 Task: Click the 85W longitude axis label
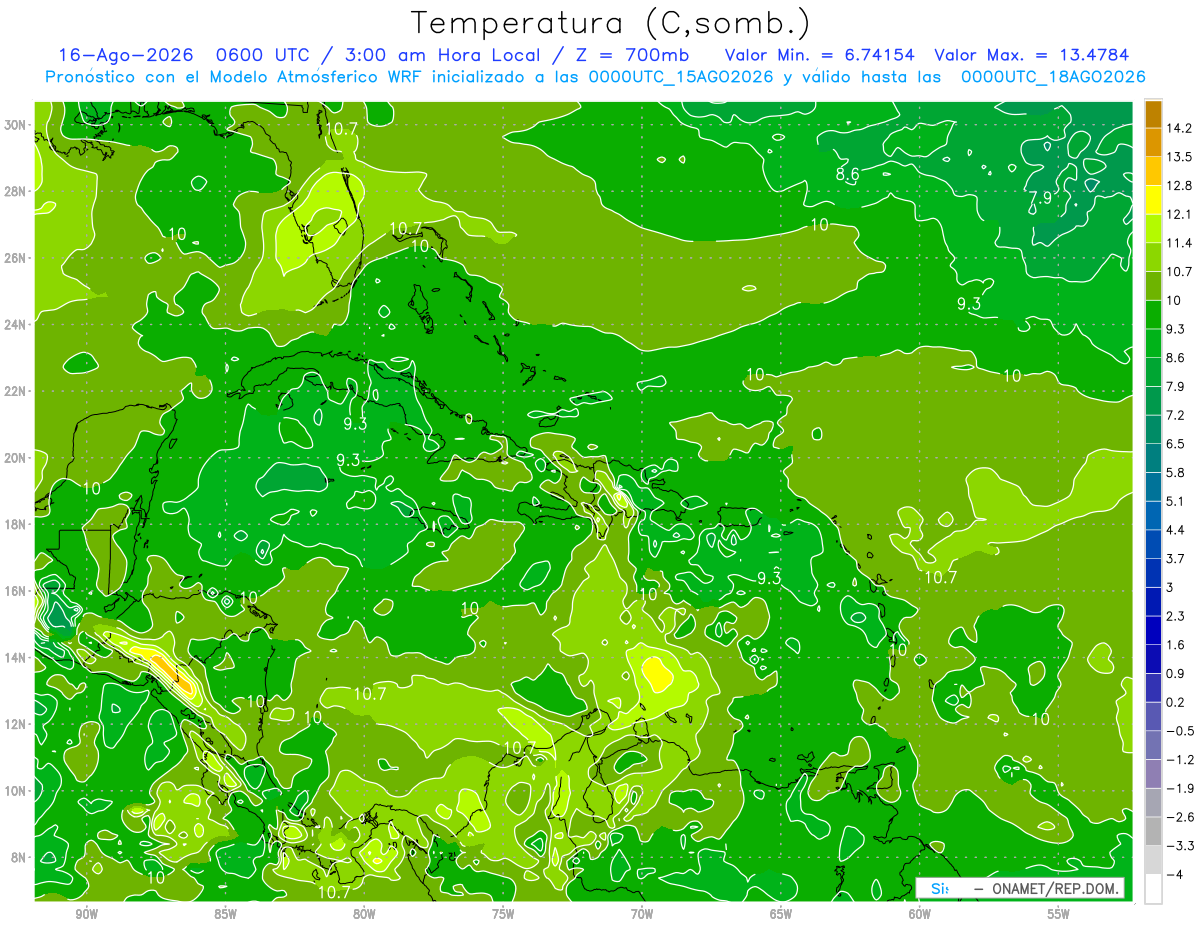[225, 914]
